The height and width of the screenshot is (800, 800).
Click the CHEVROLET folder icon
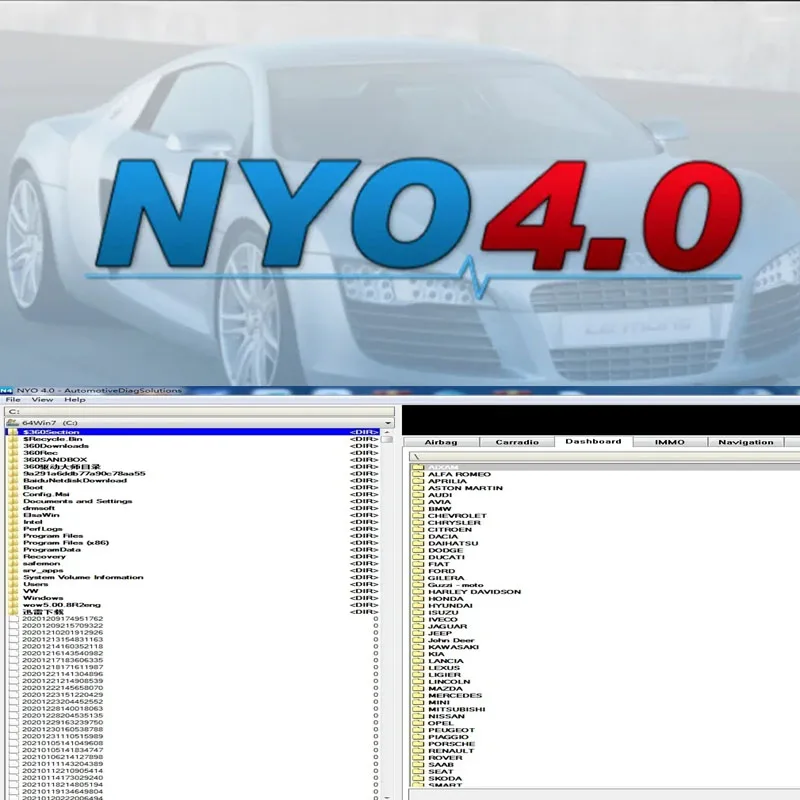point(418,516)
